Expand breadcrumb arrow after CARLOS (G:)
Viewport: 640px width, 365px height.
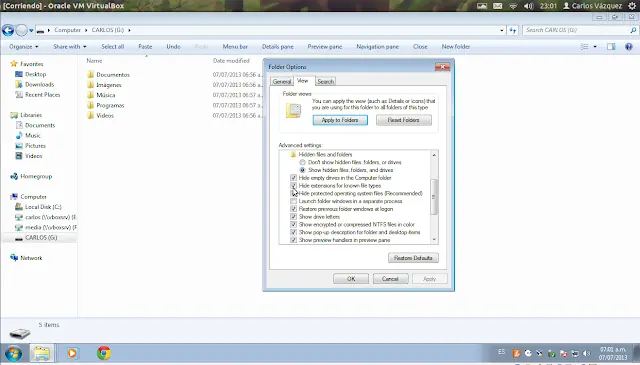point(129,30)
